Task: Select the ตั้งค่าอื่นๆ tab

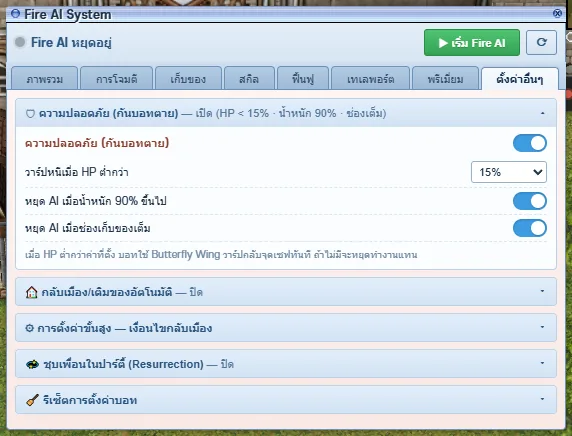Action: tap(520, 78)
